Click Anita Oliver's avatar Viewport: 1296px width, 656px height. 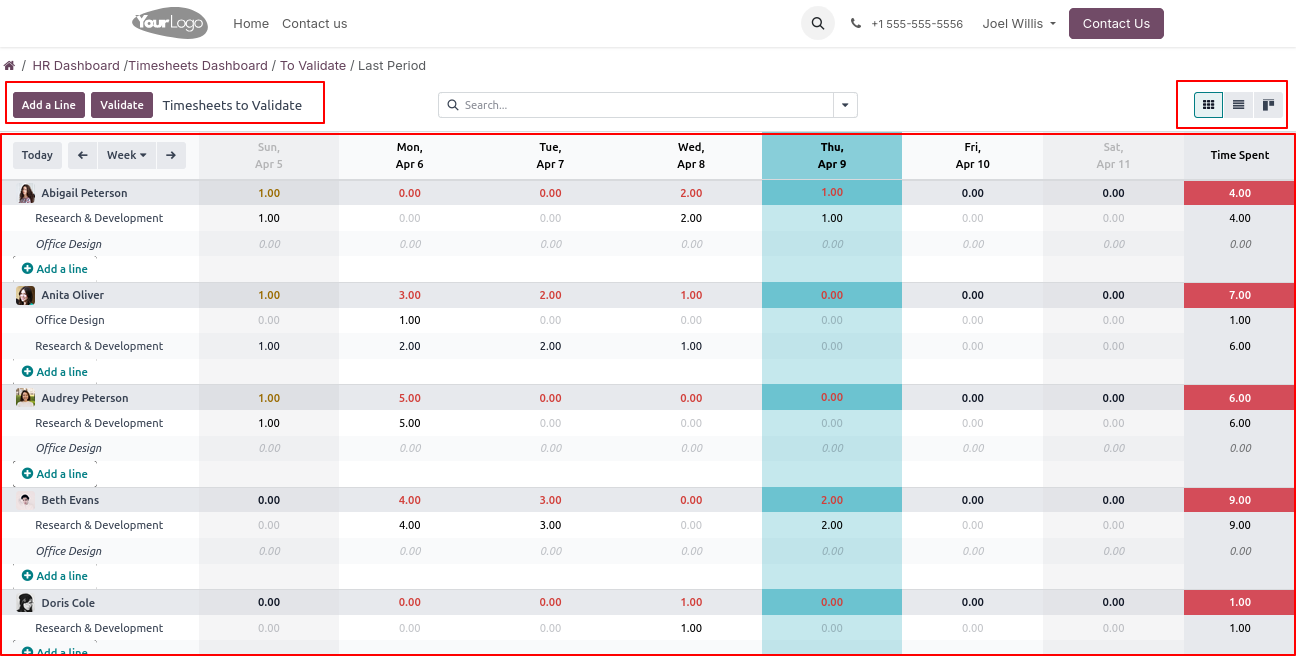coord(26,295)
